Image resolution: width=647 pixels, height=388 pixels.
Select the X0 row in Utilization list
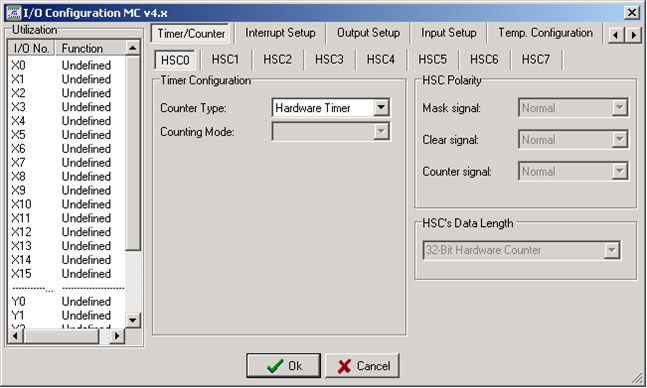pyautogui.click(x=66, y=65)
